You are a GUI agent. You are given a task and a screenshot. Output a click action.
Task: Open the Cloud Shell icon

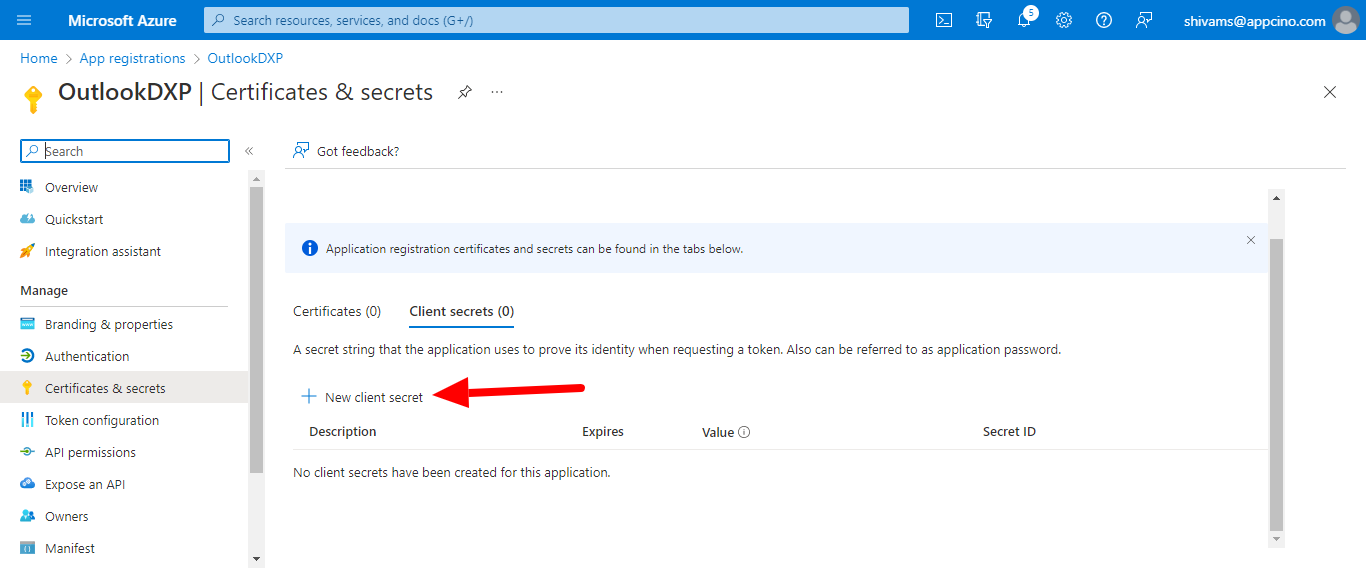(x=943, y=20)
